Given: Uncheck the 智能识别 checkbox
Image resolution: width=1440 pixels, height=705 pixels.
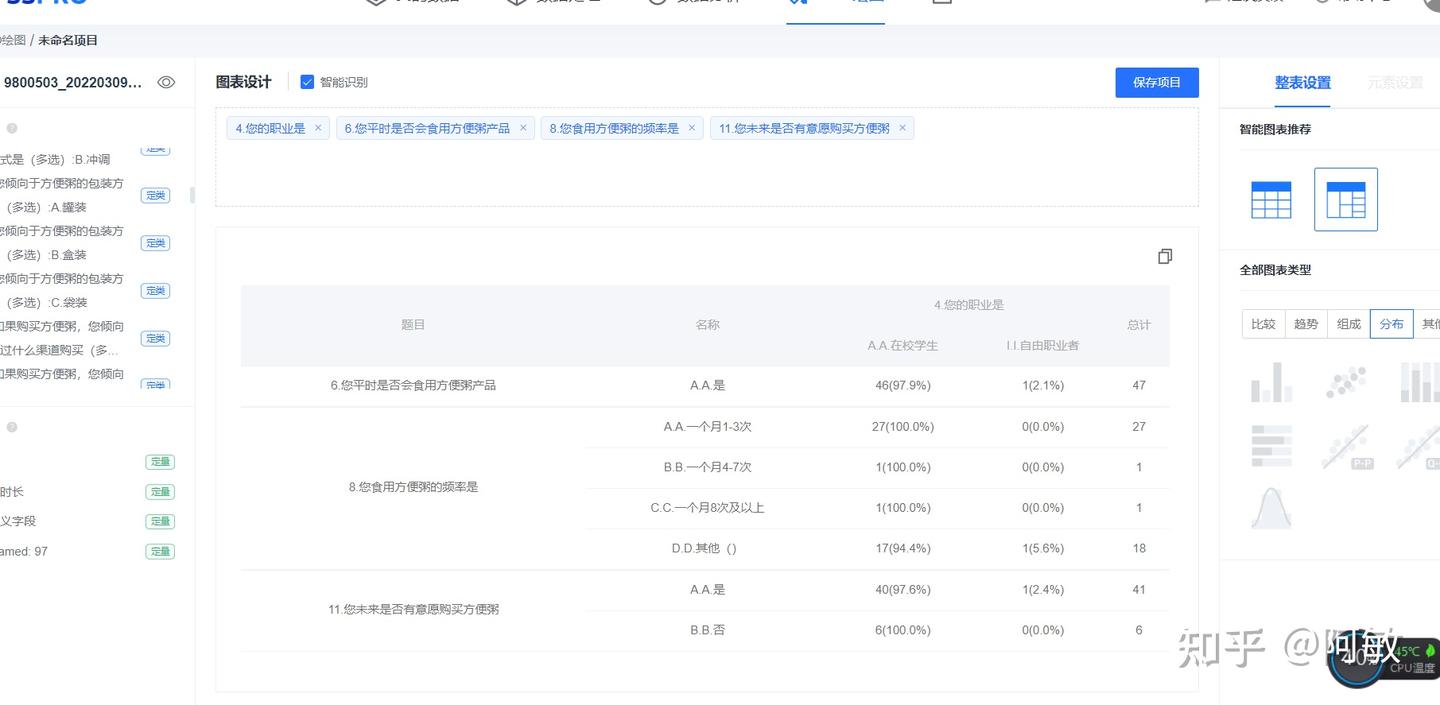Looking at the screenshot, I should tap(307, 82).
